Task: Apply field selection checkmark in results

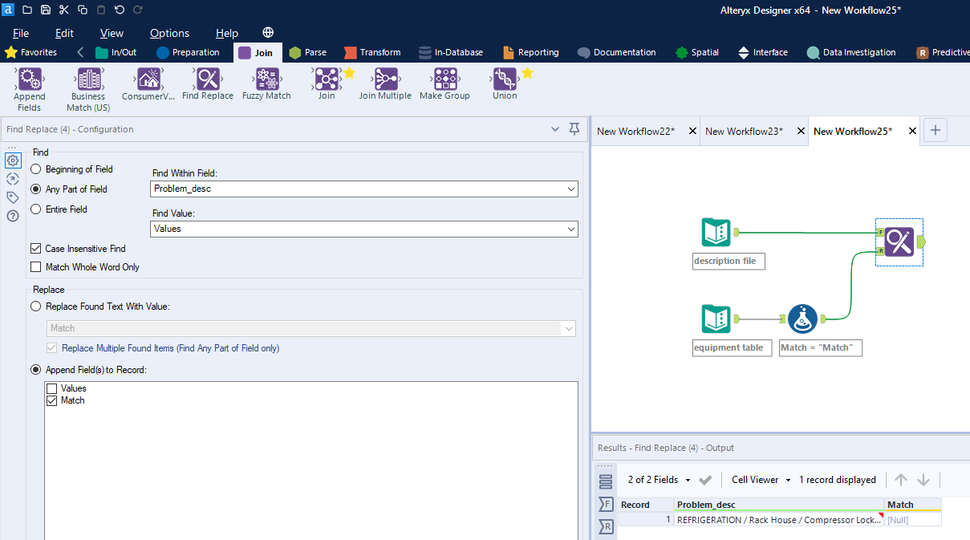Action: (705, 480)
